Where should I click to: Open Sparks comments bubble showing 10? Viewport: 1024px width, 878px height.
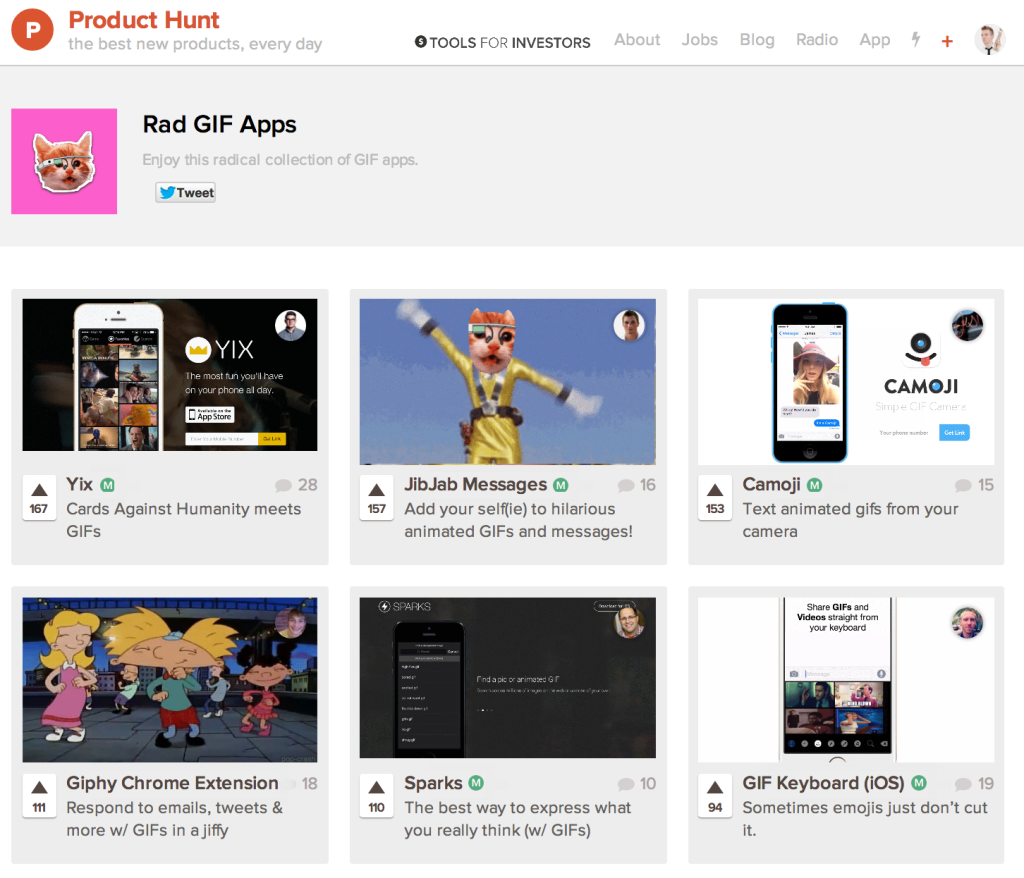(x=637, y=784)
